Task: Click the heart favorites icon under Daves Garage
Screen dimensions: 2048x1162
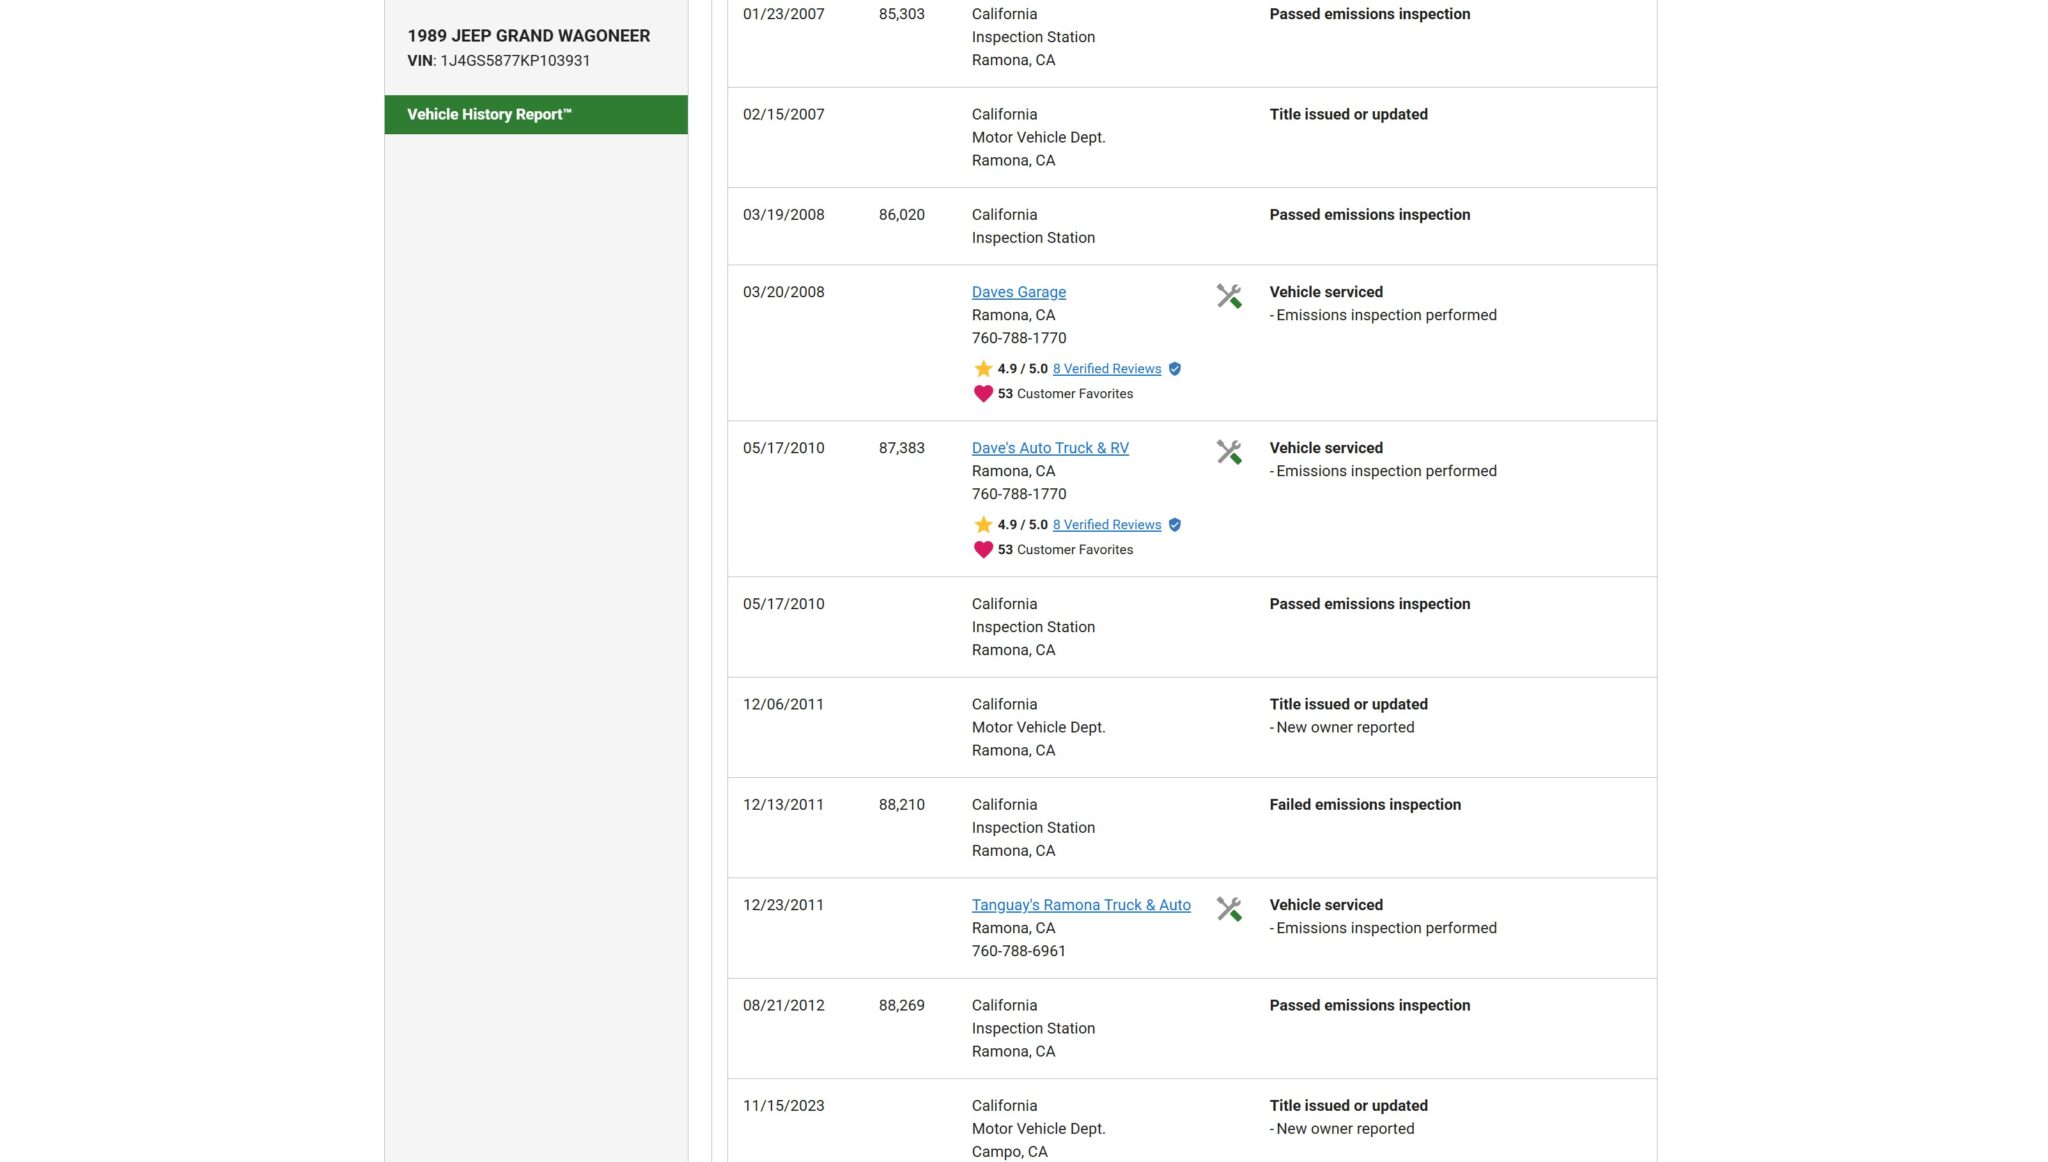Action: (x=983, y=394)
